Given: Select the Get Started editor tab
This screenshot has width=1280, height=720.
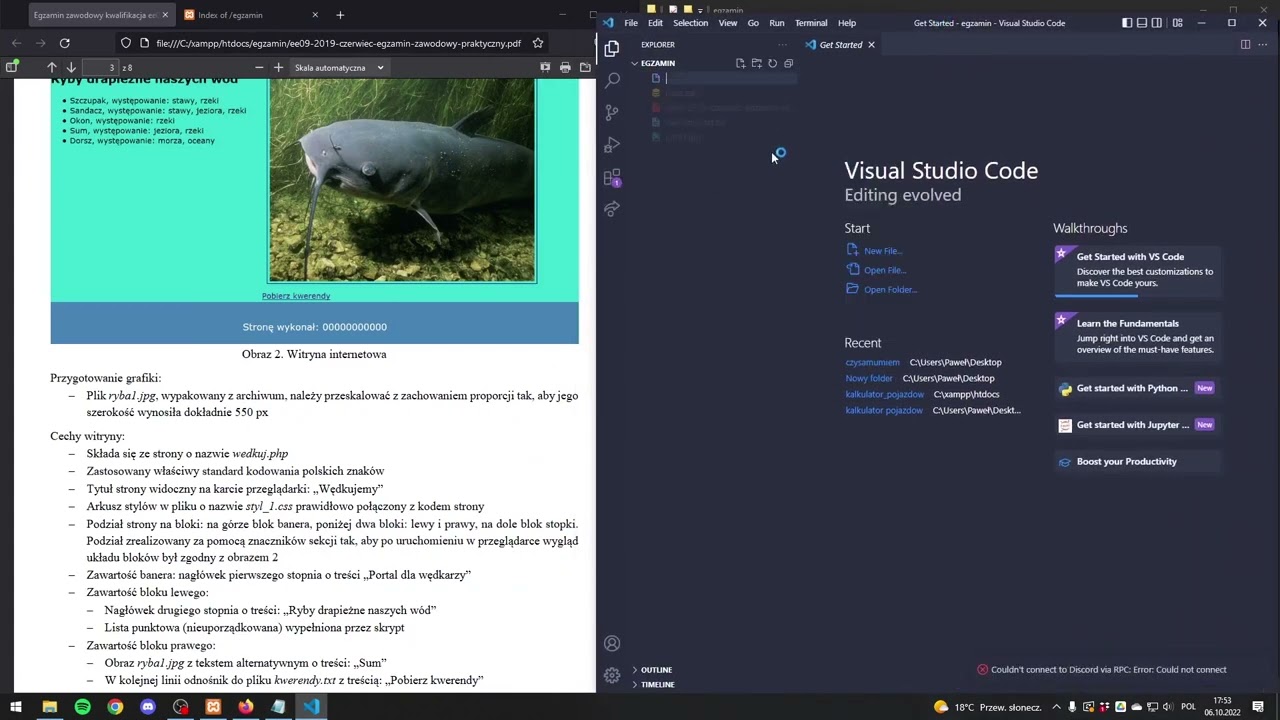Looking at the screenshot, I should pyautogui.click(x=841, y=44).
